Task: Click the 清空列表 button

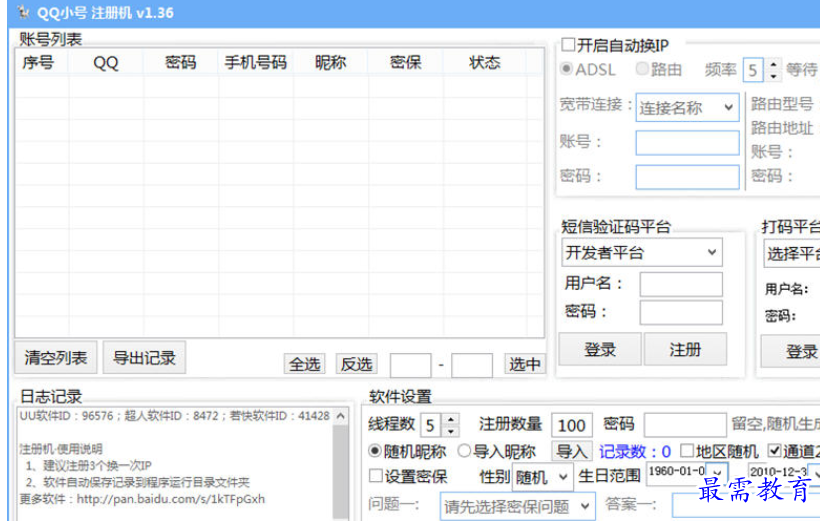Action: coord(56,358)
